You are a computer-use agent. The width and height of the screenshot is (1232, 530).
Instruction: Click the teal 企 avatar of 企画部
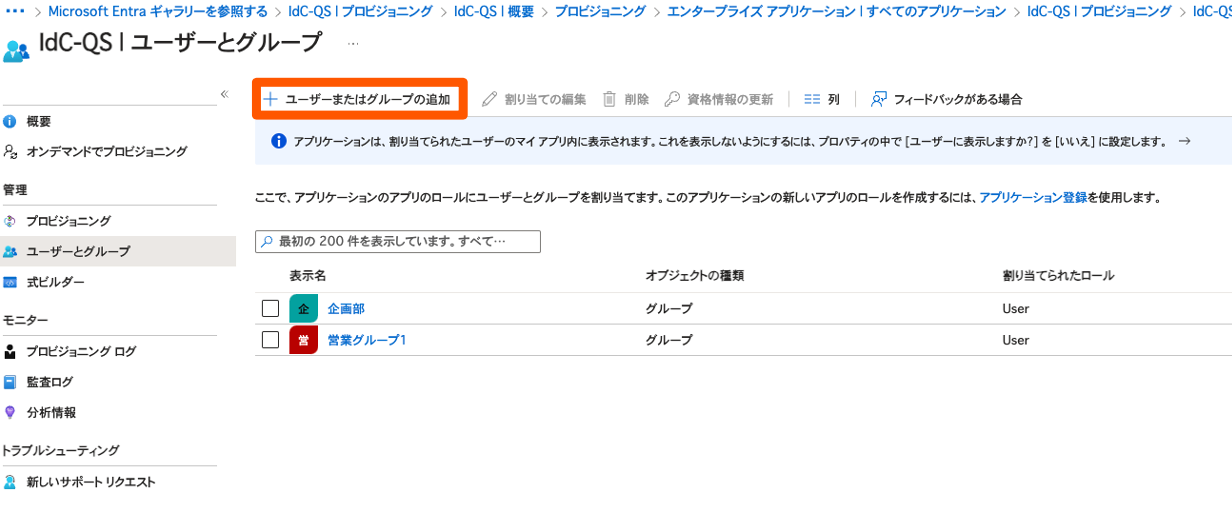pyautogui.click(x=303, y=309)
